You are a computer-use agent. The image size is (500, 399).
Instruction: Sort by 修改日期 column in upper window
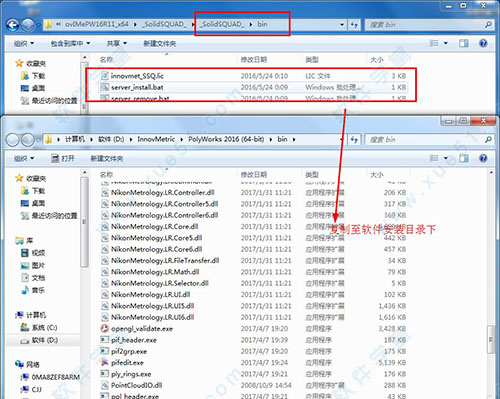pos(254,60)
